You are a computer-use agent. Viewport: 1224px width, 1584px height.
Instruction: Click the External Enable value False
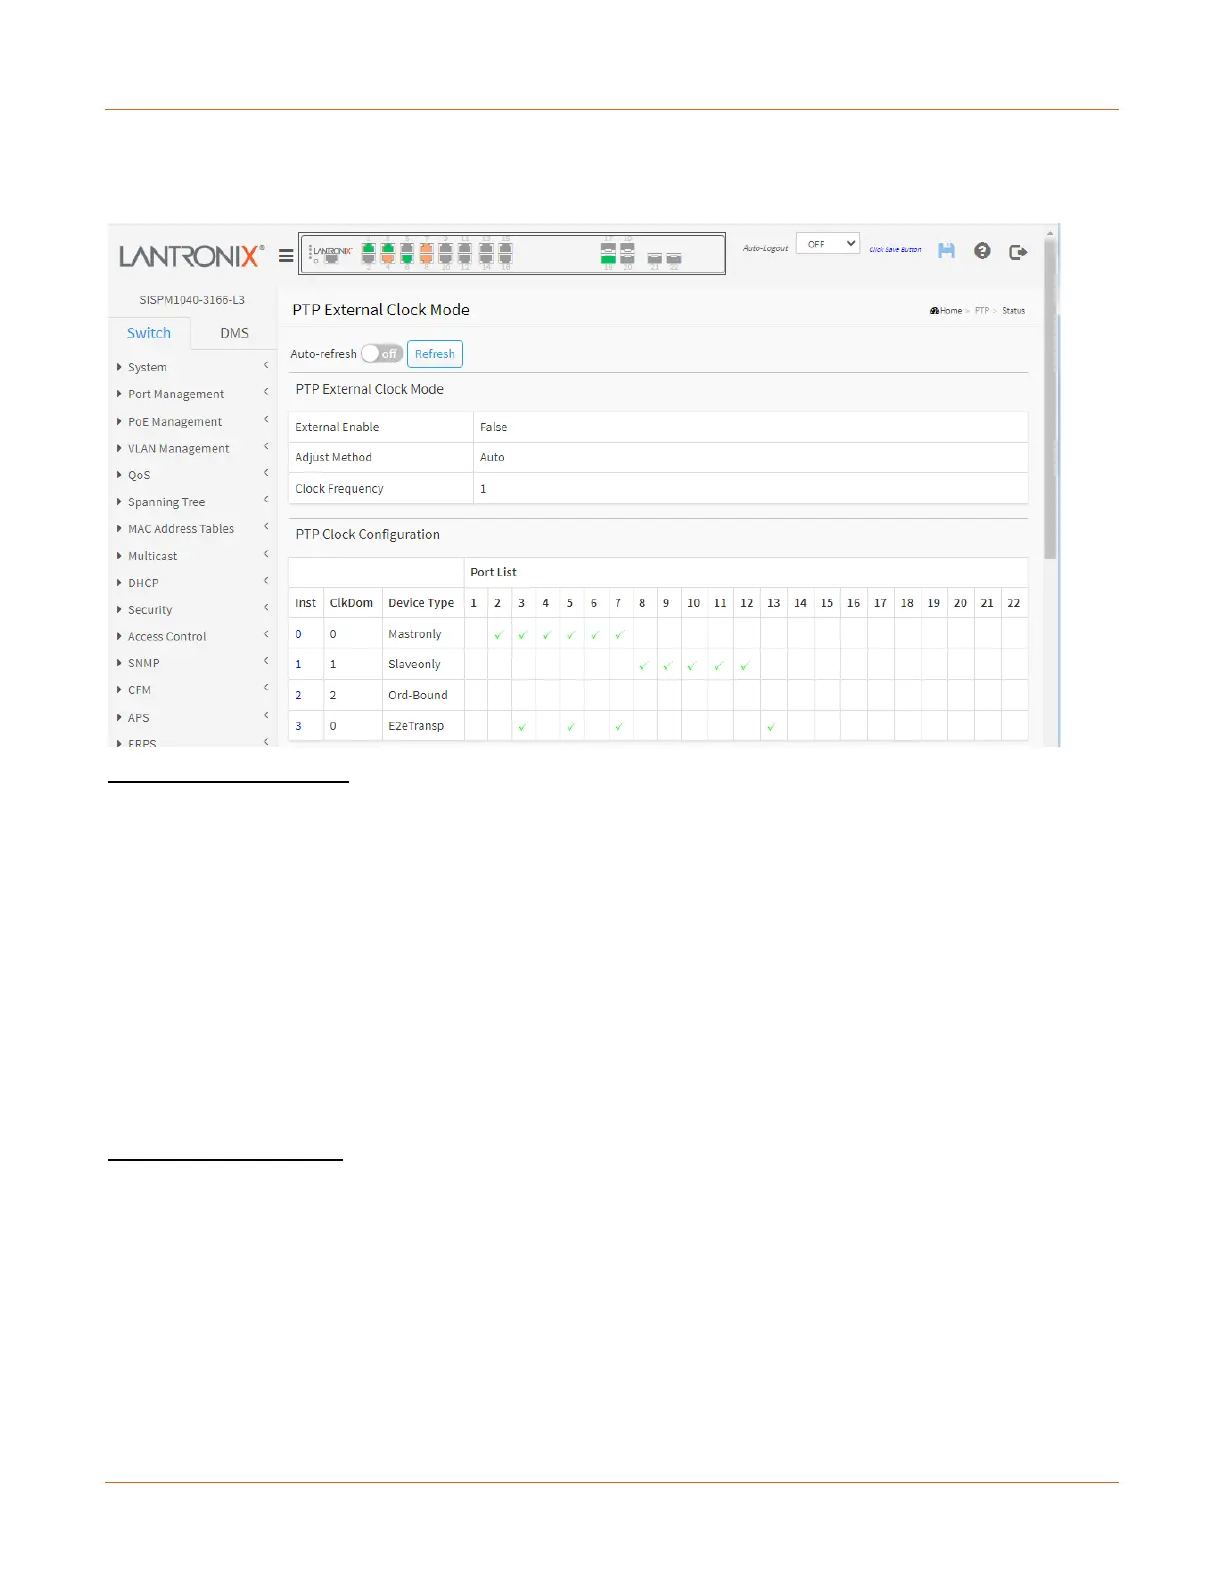493,427
